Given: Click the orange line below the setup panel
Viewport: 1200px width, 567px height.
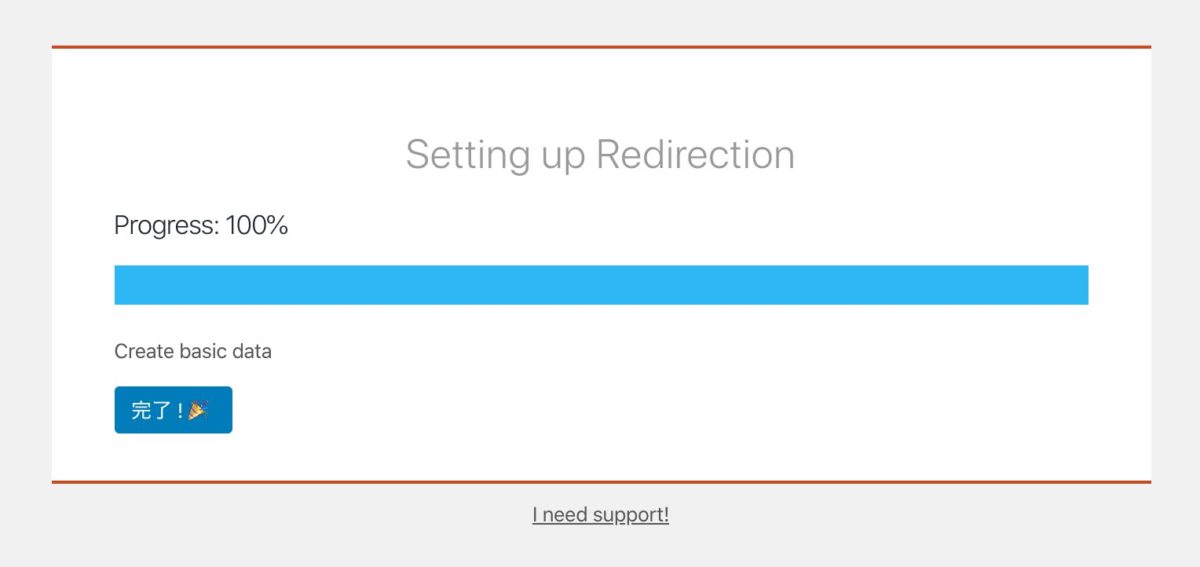Looking at the screenshot, I should [x=600, y=482].
